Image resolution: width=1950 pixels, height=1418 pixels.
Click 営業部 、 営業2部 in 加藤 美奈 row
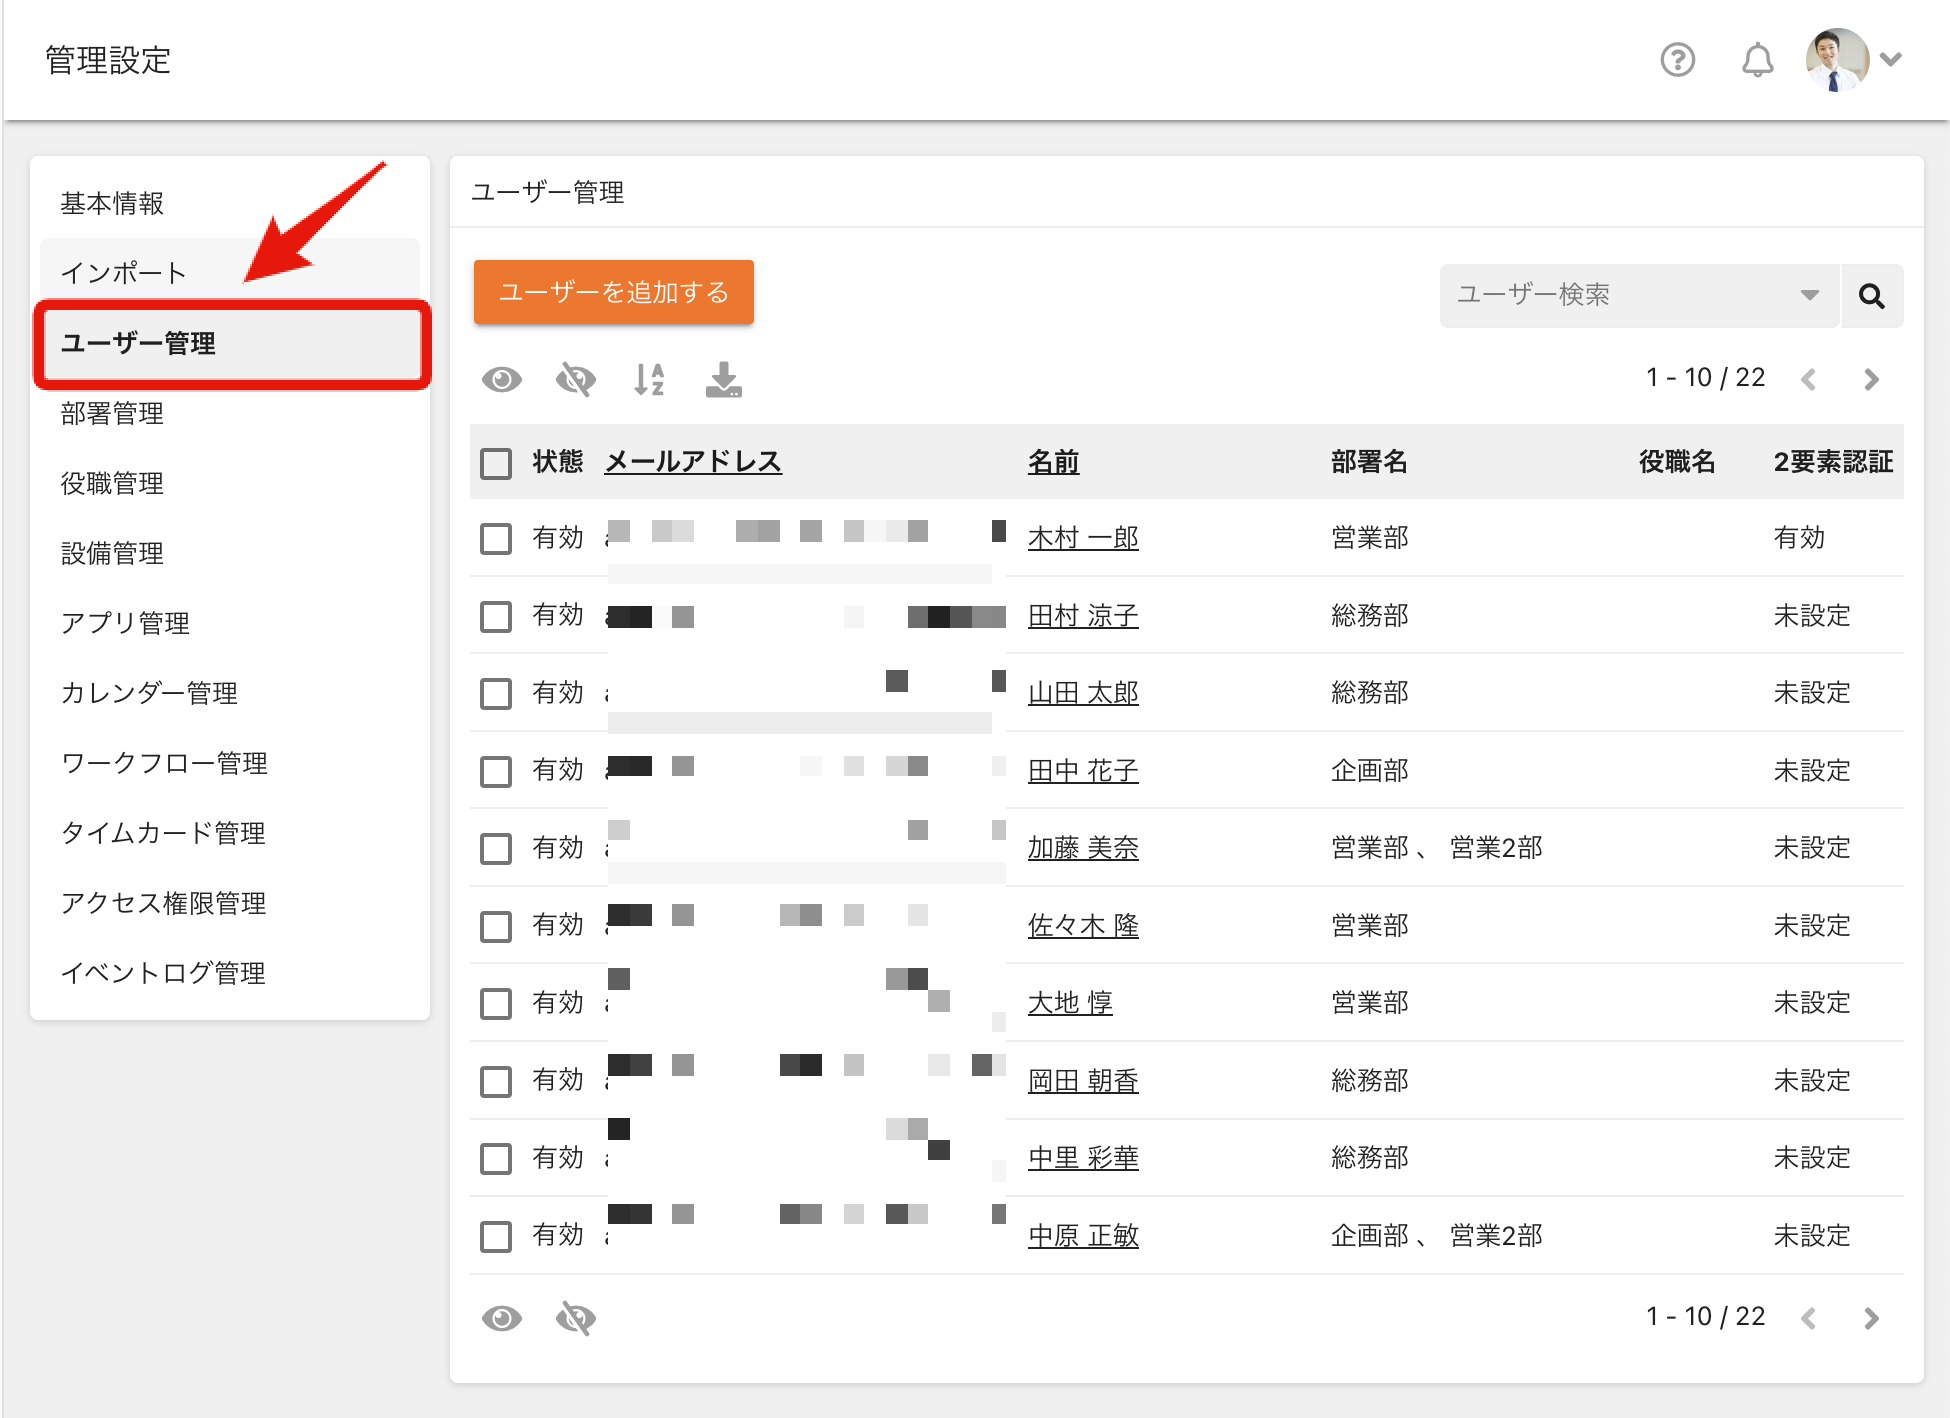pyautogui.click(x=1437, y=848)
